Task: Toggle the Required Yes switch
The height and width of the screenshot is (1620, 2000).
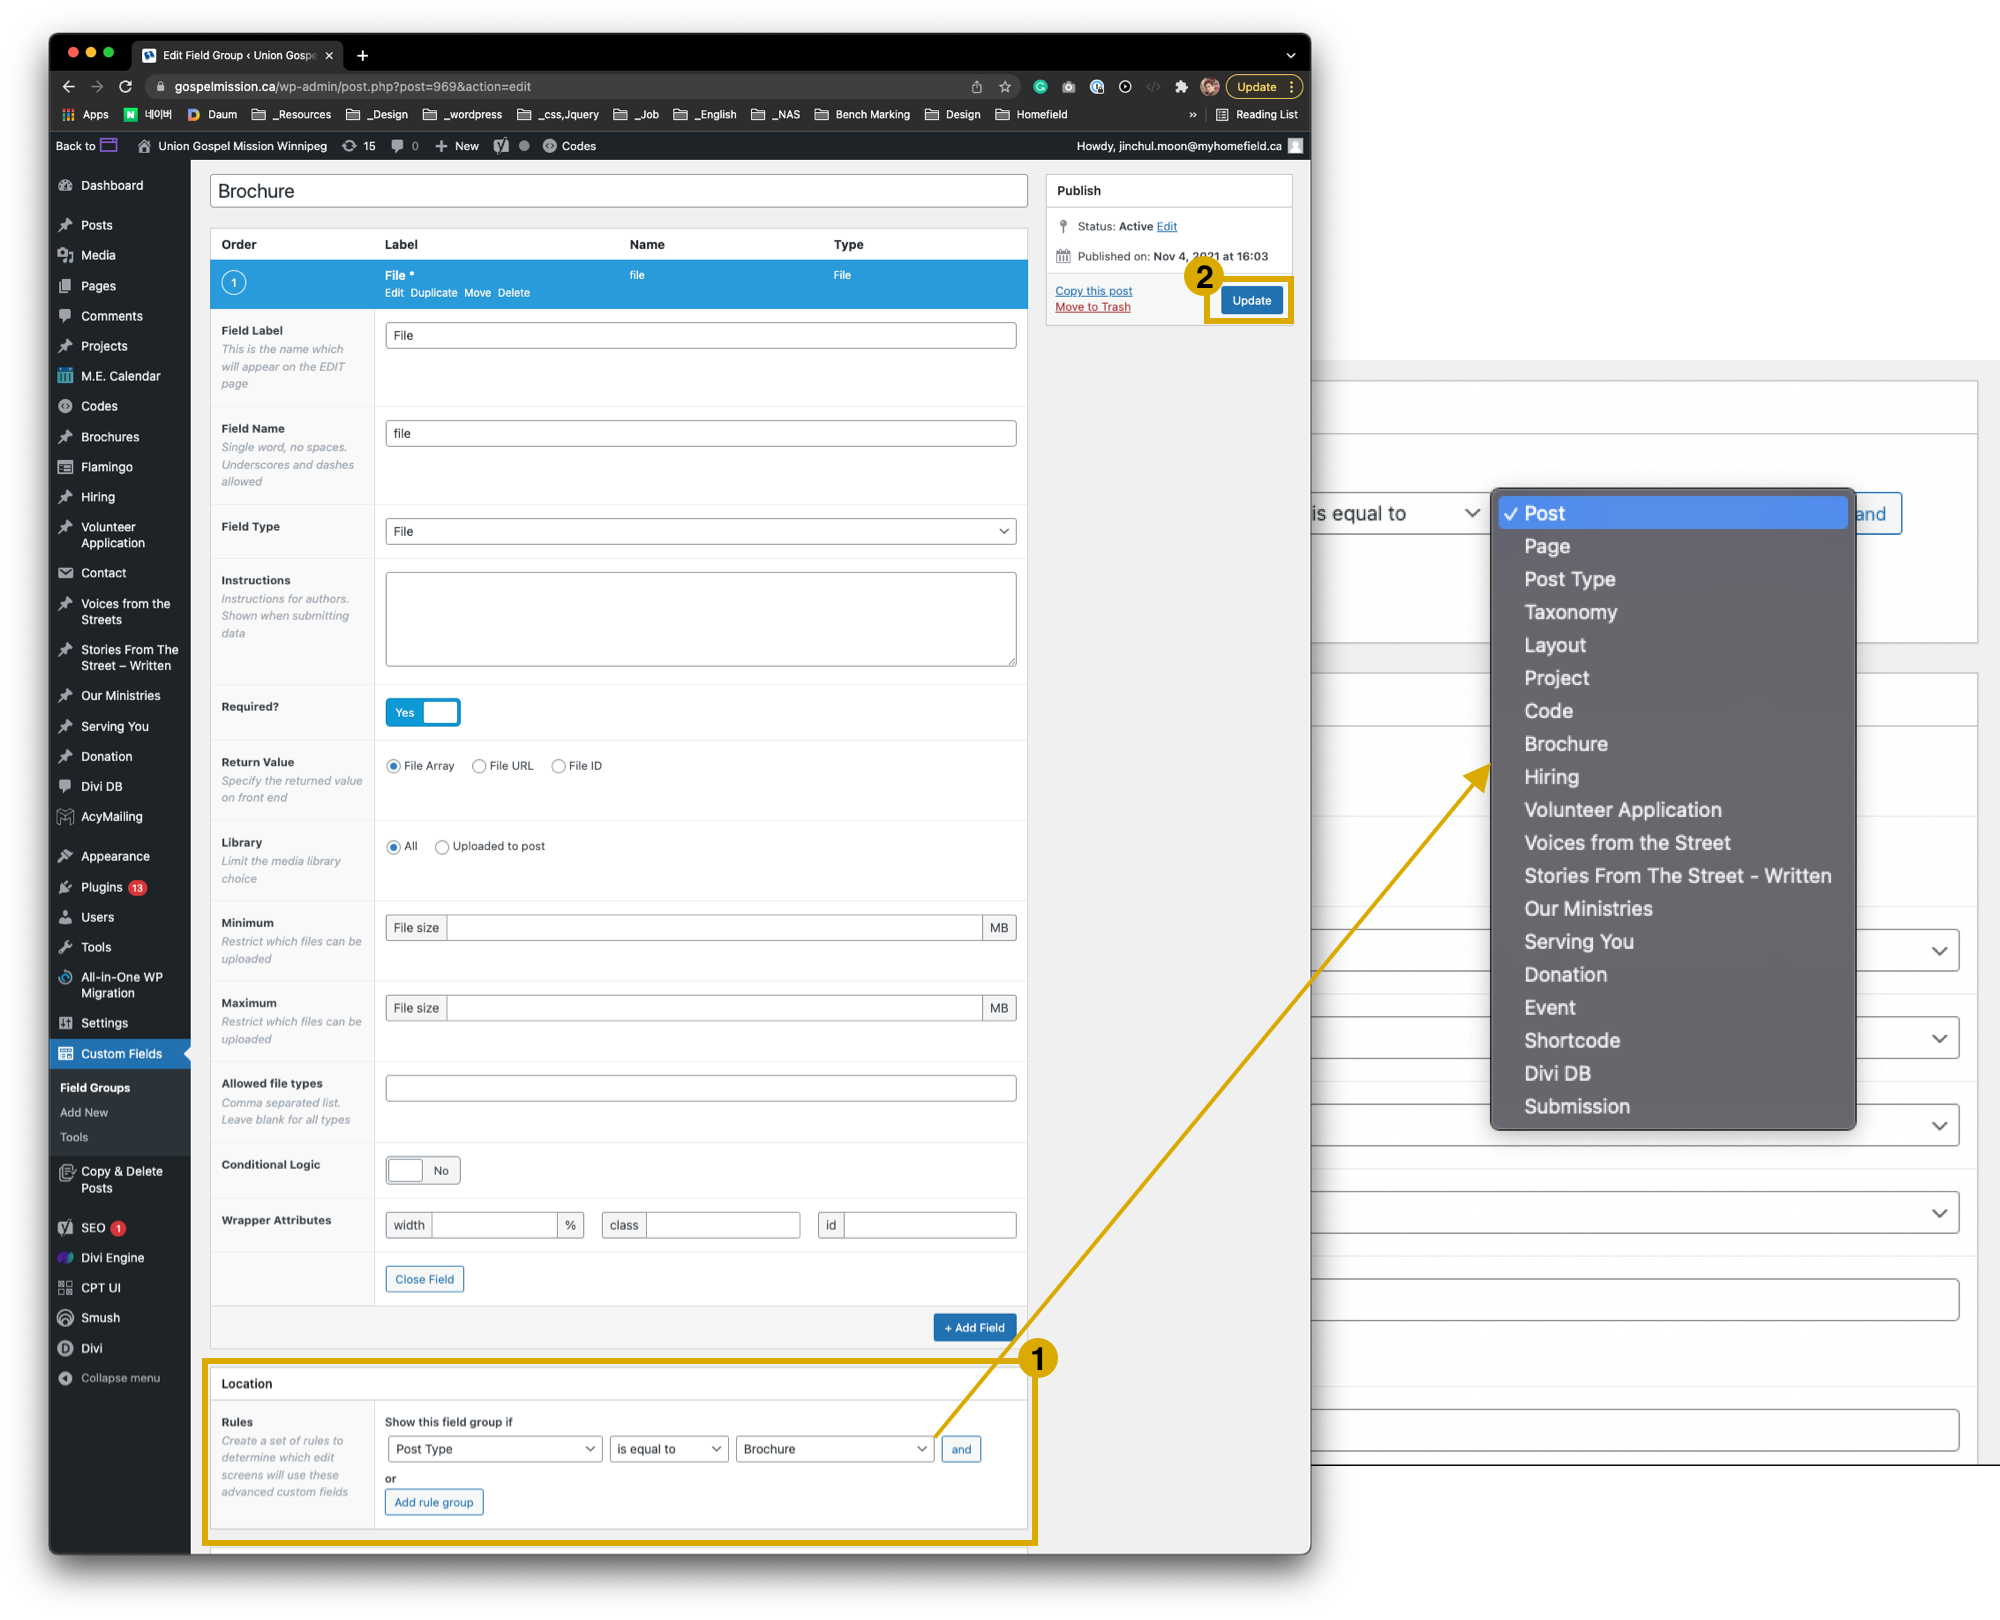Action: (x=423, y=712)
